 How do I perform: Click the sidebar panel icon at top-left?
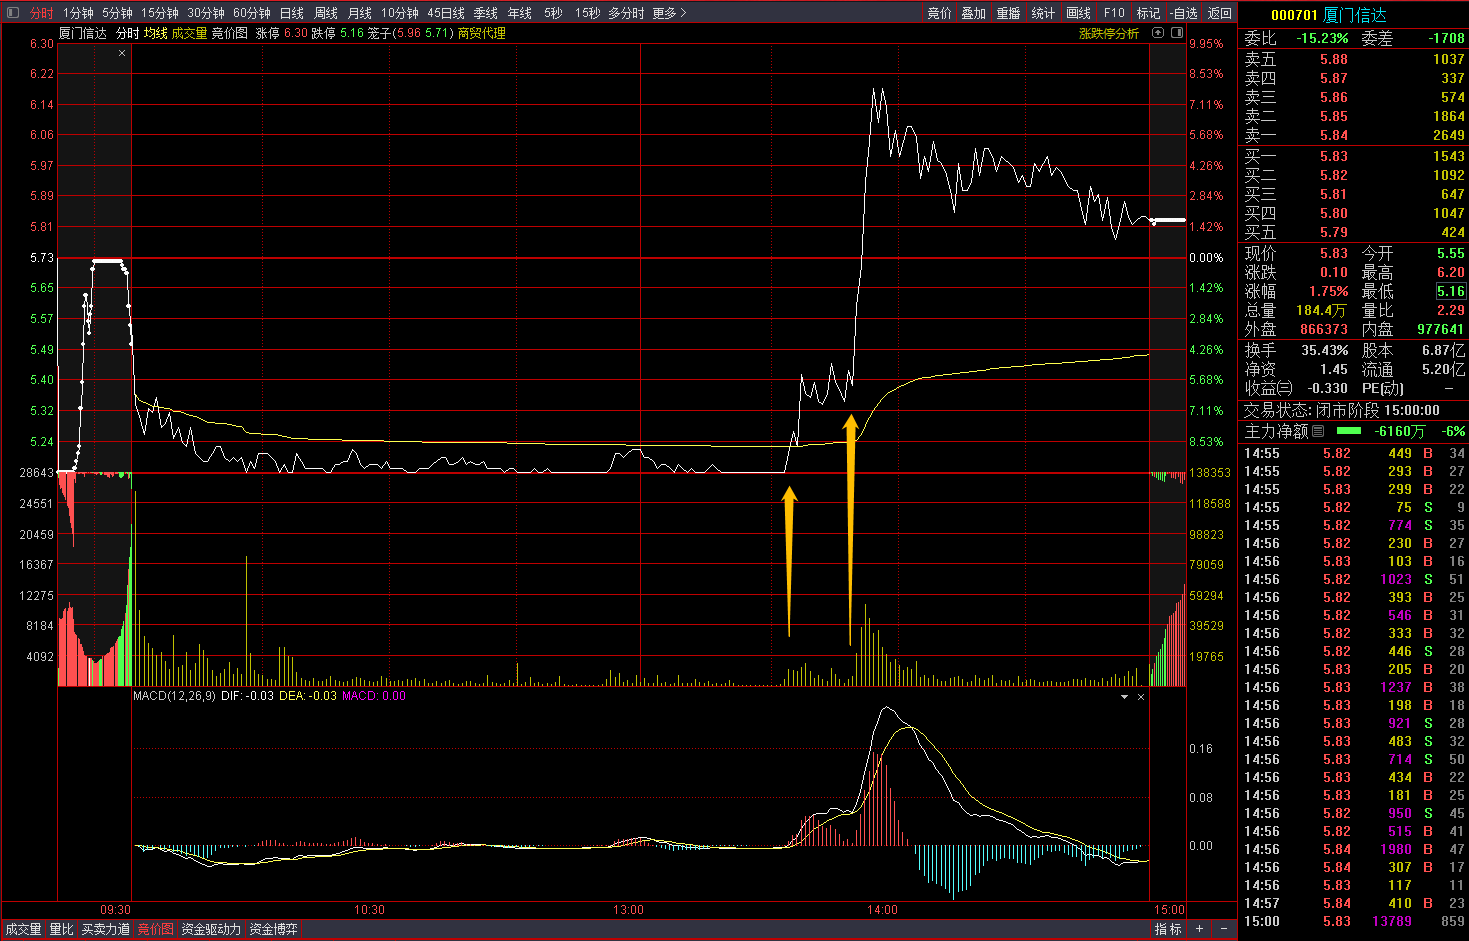(x=13, y=13)
